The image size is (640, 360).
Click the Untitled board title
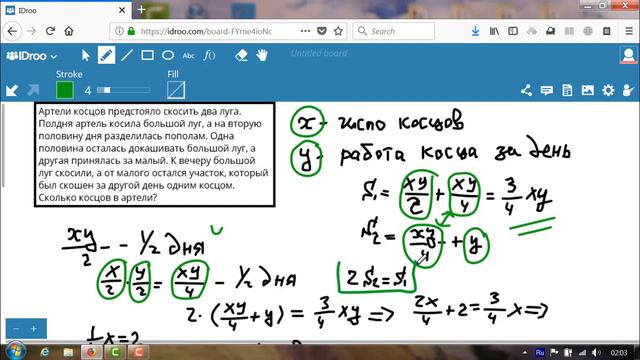319,53
